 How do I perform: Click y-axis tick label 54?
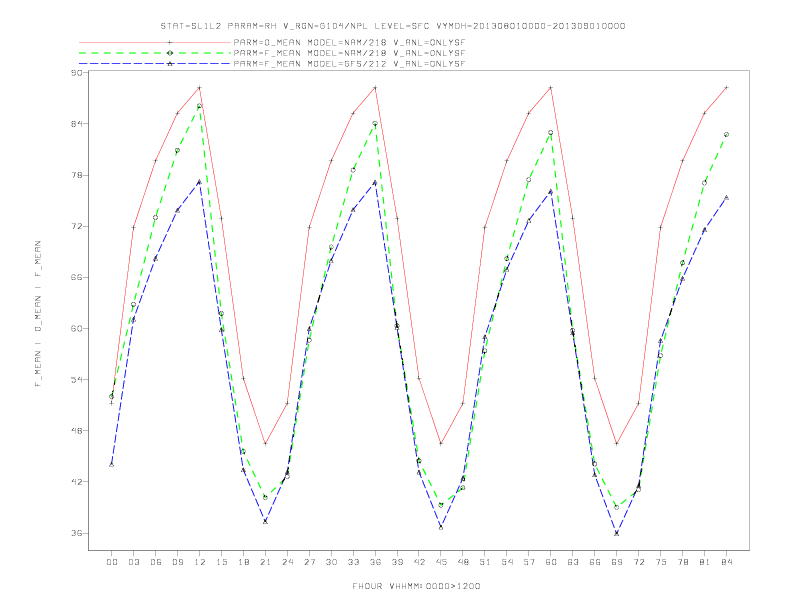click(77, 380)
